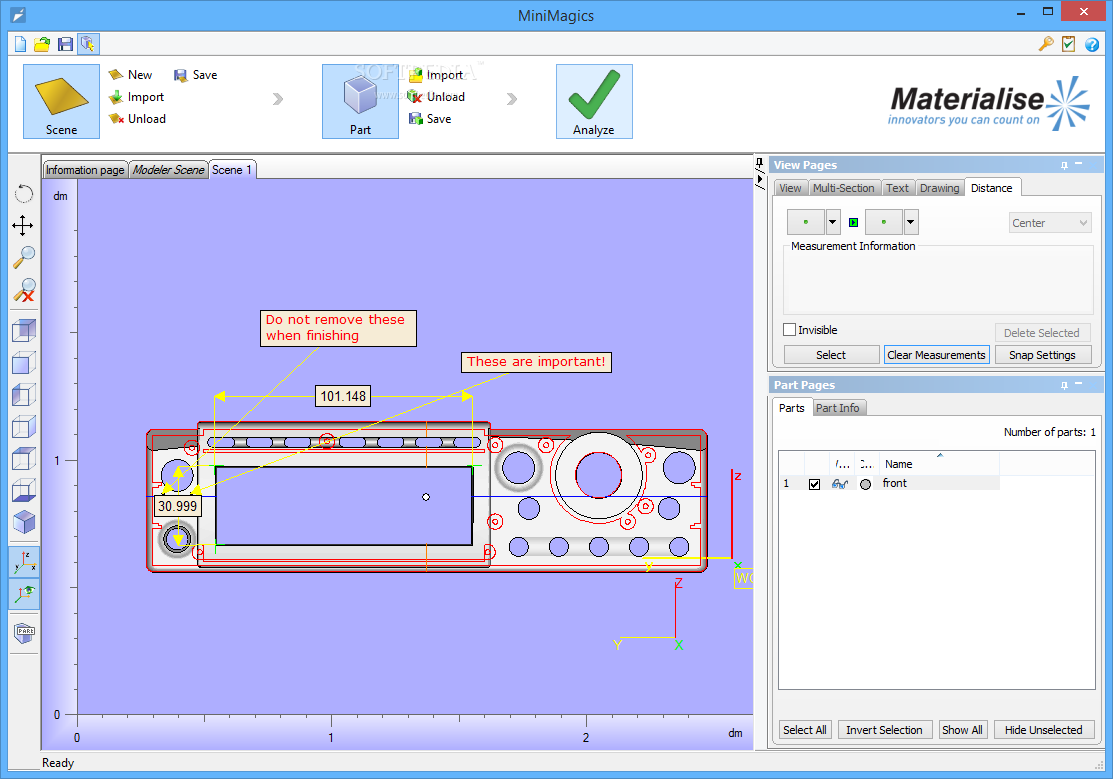Click the Select button

point(830,355)
